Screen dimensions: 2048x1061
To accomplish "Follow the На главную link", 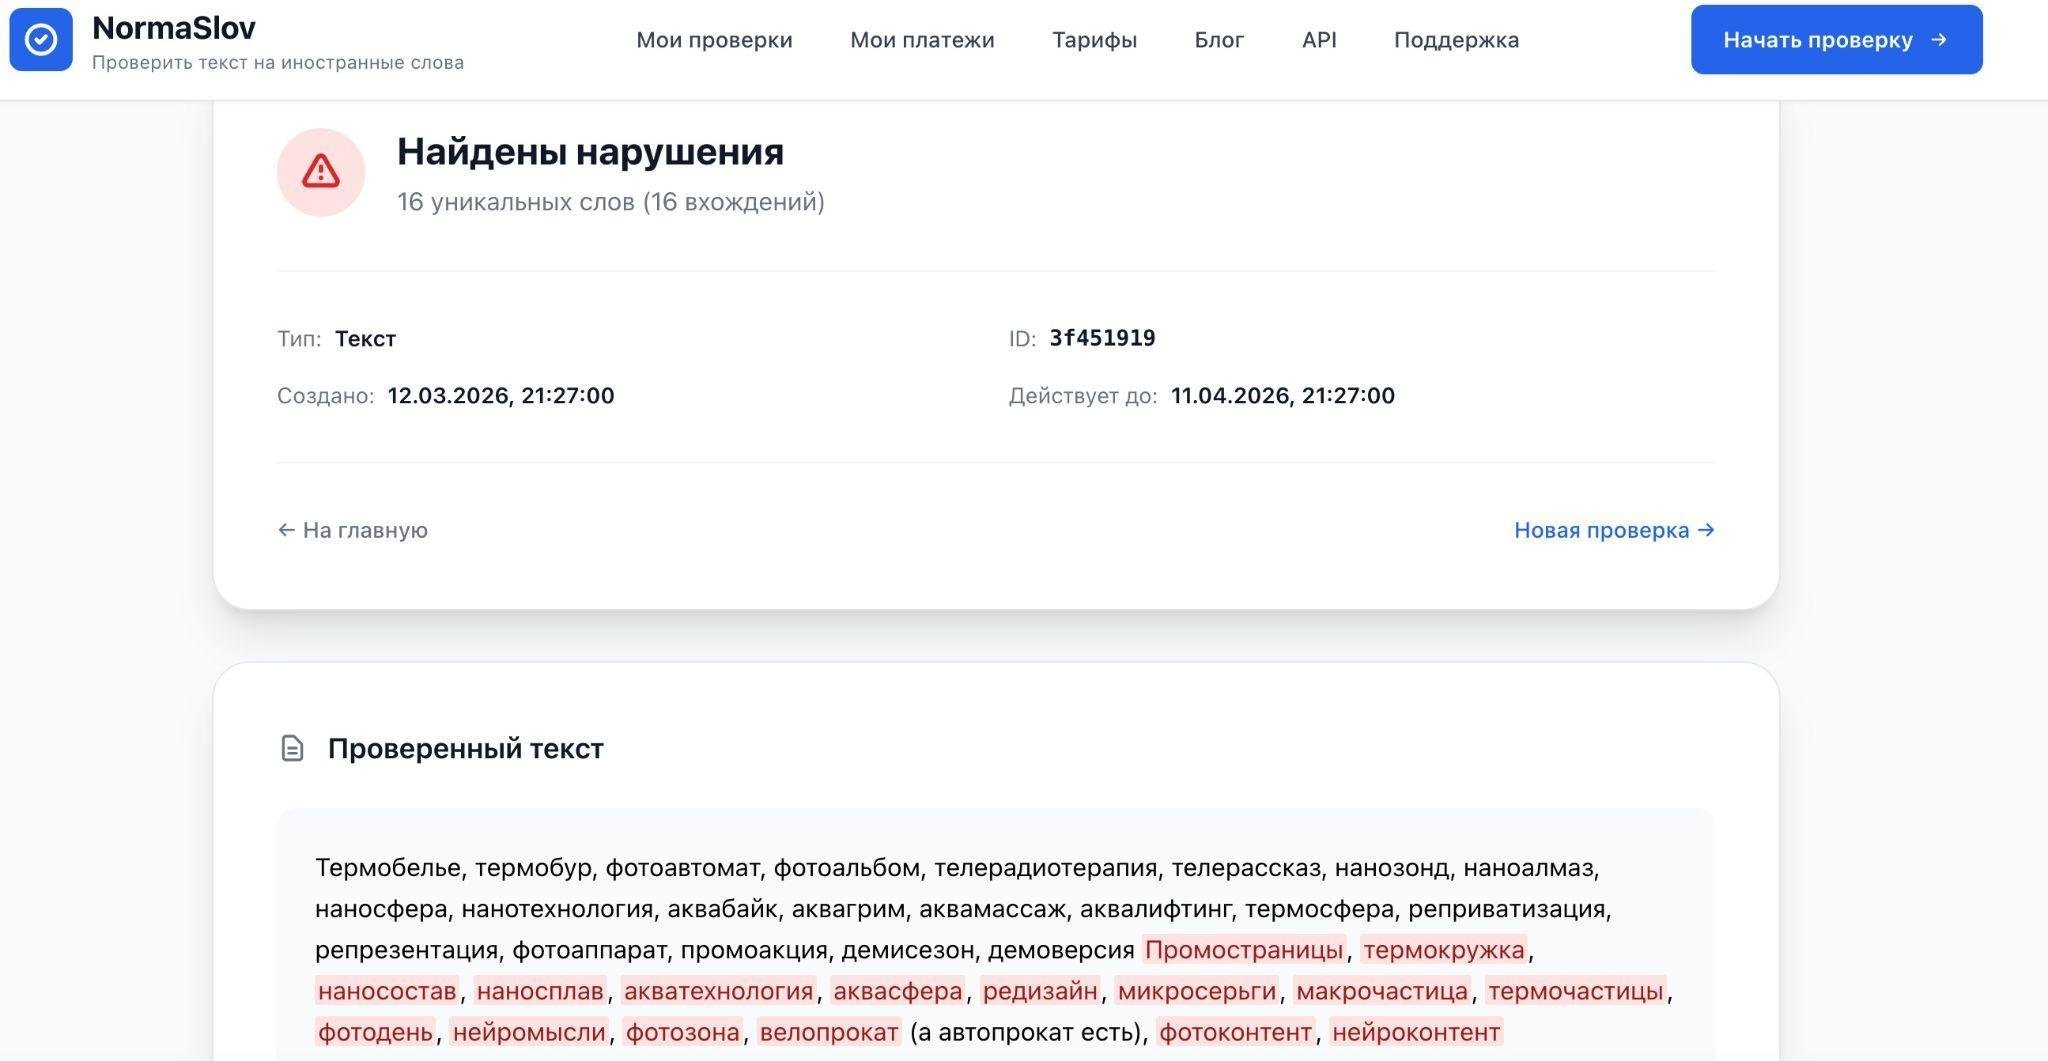I will coord(353,530).
